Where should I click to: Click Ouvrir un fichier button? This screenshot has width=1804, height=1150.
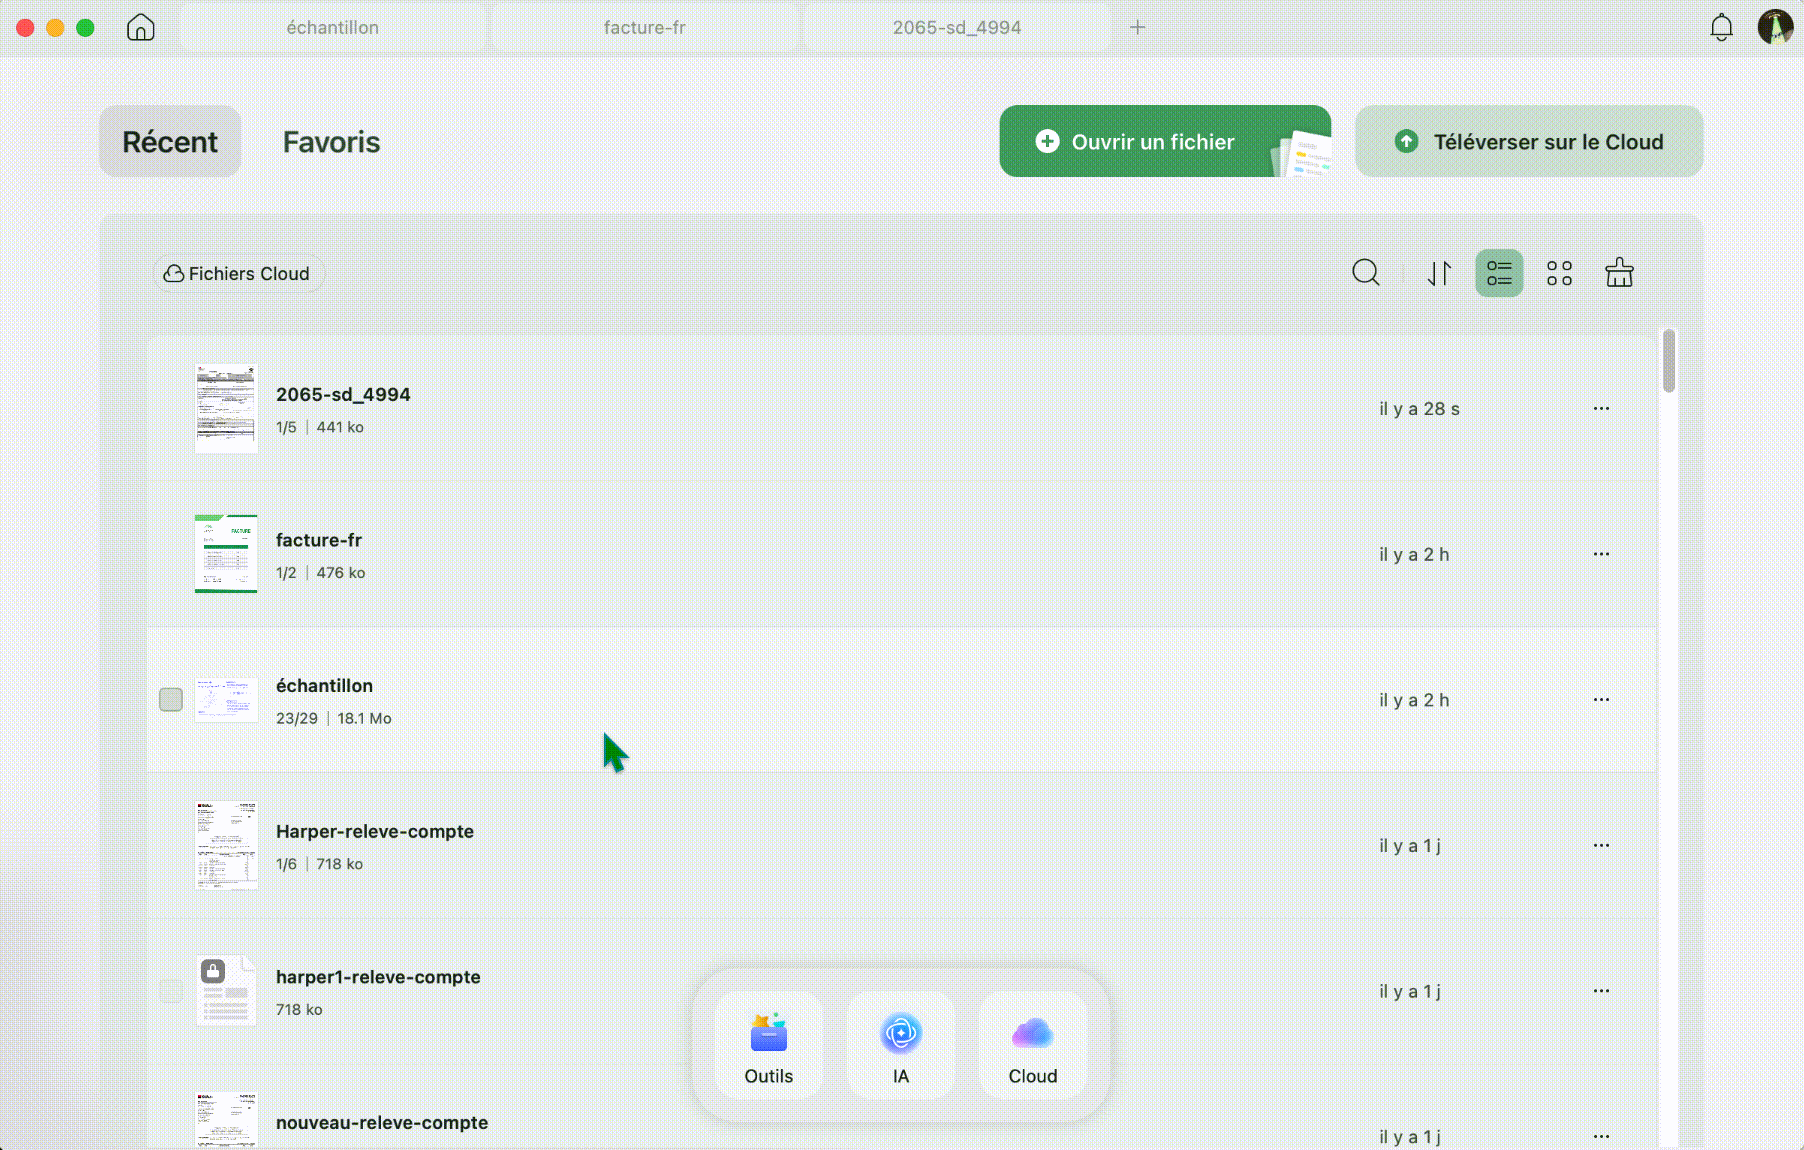tap(1165, 141)
